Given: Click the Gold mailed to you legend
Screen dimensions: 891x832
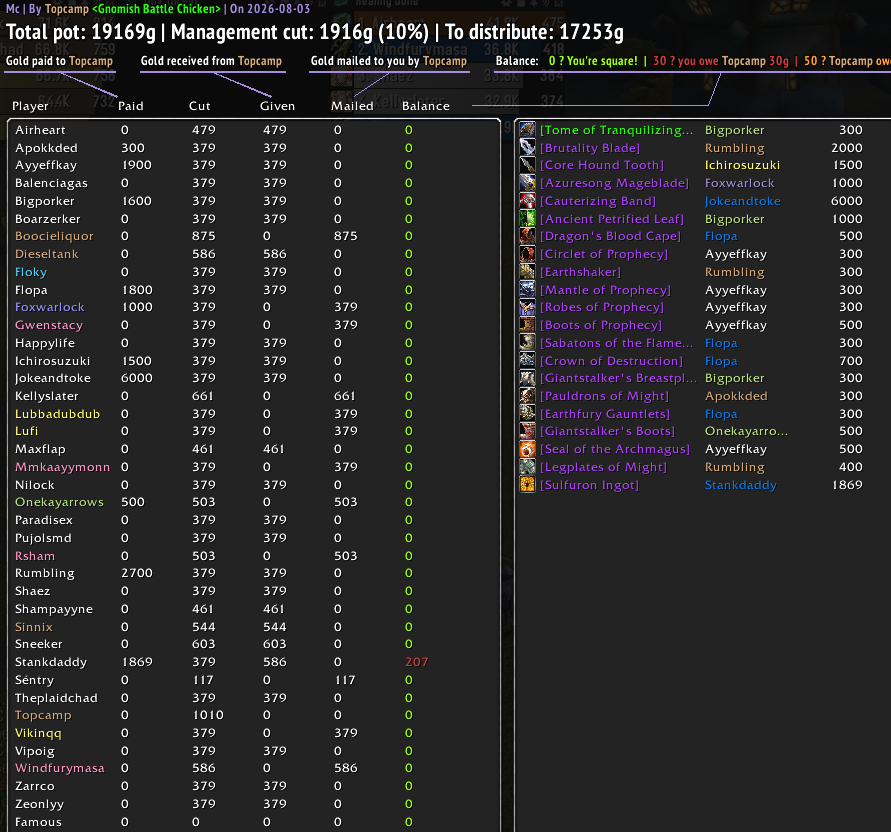Looking at the screenshot, I should point(389,61).
